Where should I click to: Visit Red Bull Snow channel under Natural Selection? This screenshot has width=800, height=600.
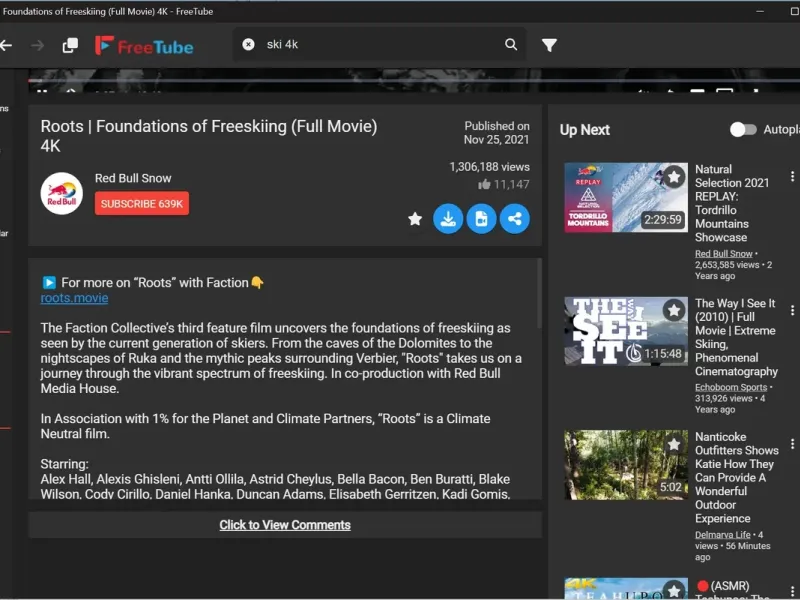pyautogui.click(x=723, y=254)
